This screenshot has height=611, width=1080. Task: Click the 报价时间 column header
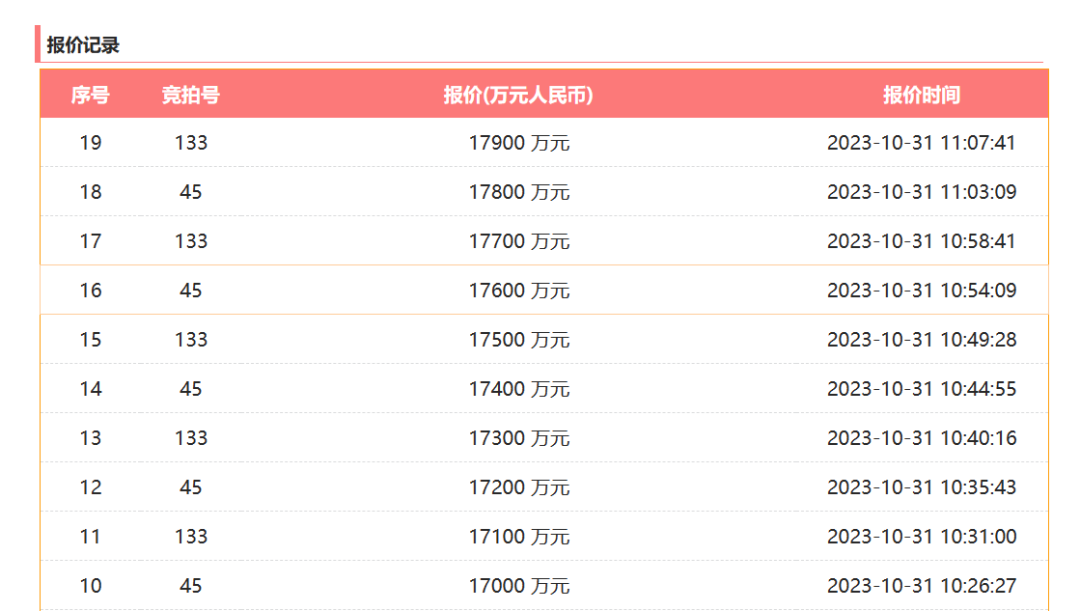[x=921, y=95]
